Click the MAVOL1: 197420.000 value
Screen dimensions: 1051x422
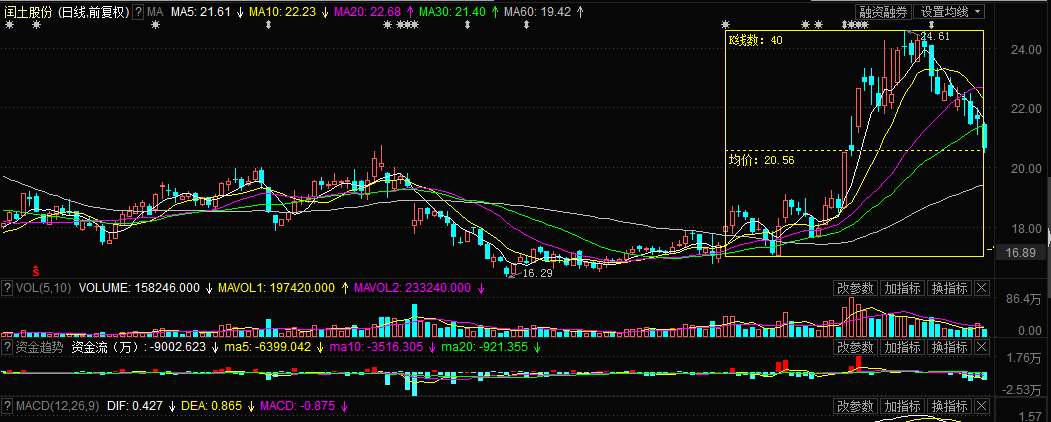point(277,288)
